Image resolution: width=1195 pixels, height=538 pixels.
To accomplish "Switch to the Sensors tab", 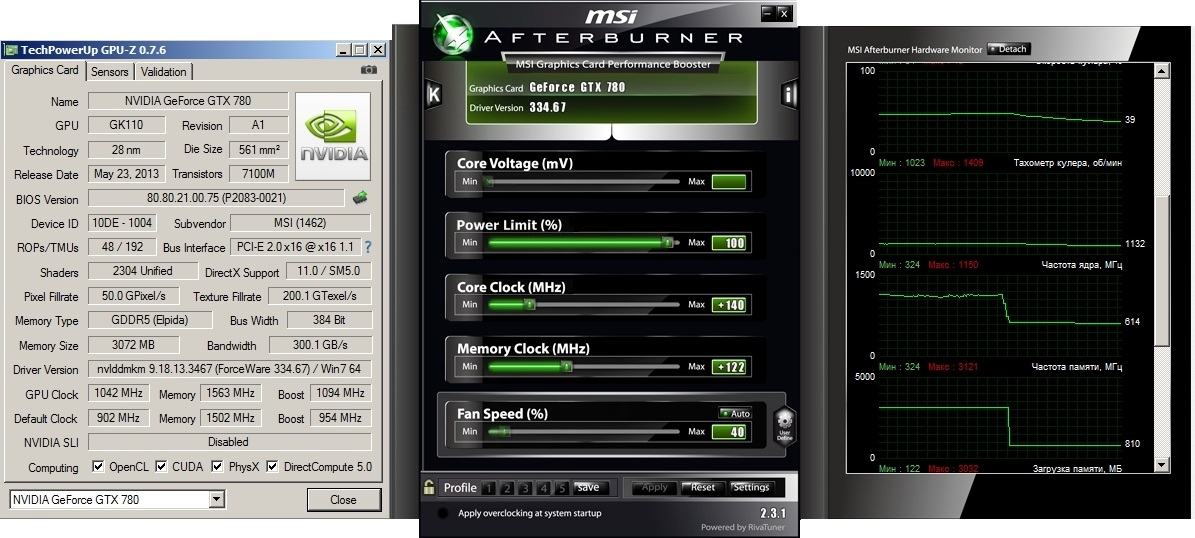I will tap(110, 72).
